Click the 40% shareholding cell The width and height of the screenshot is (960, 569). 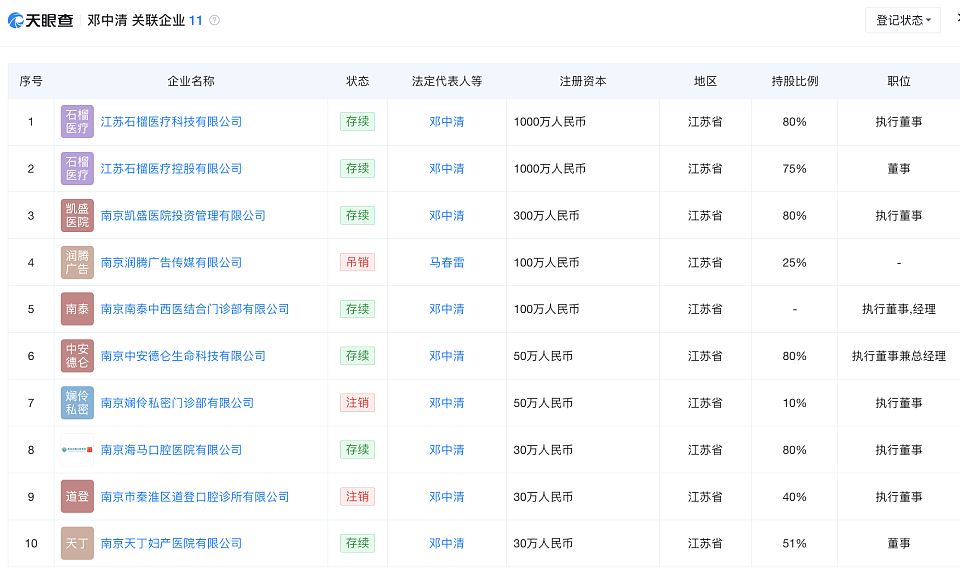(794, 497)
